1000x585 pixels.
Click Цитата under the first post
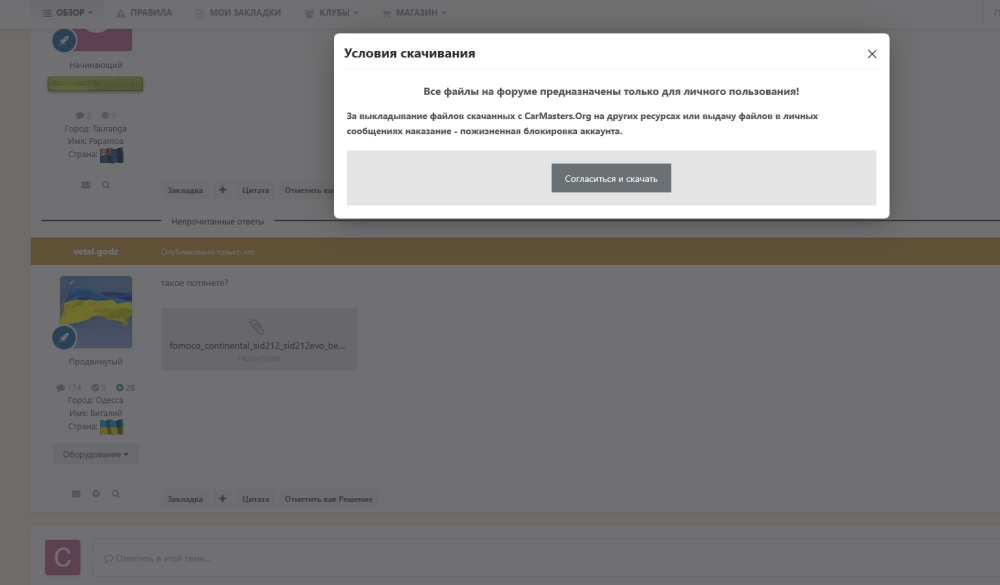pyautogui.click(x=256, y=190)
